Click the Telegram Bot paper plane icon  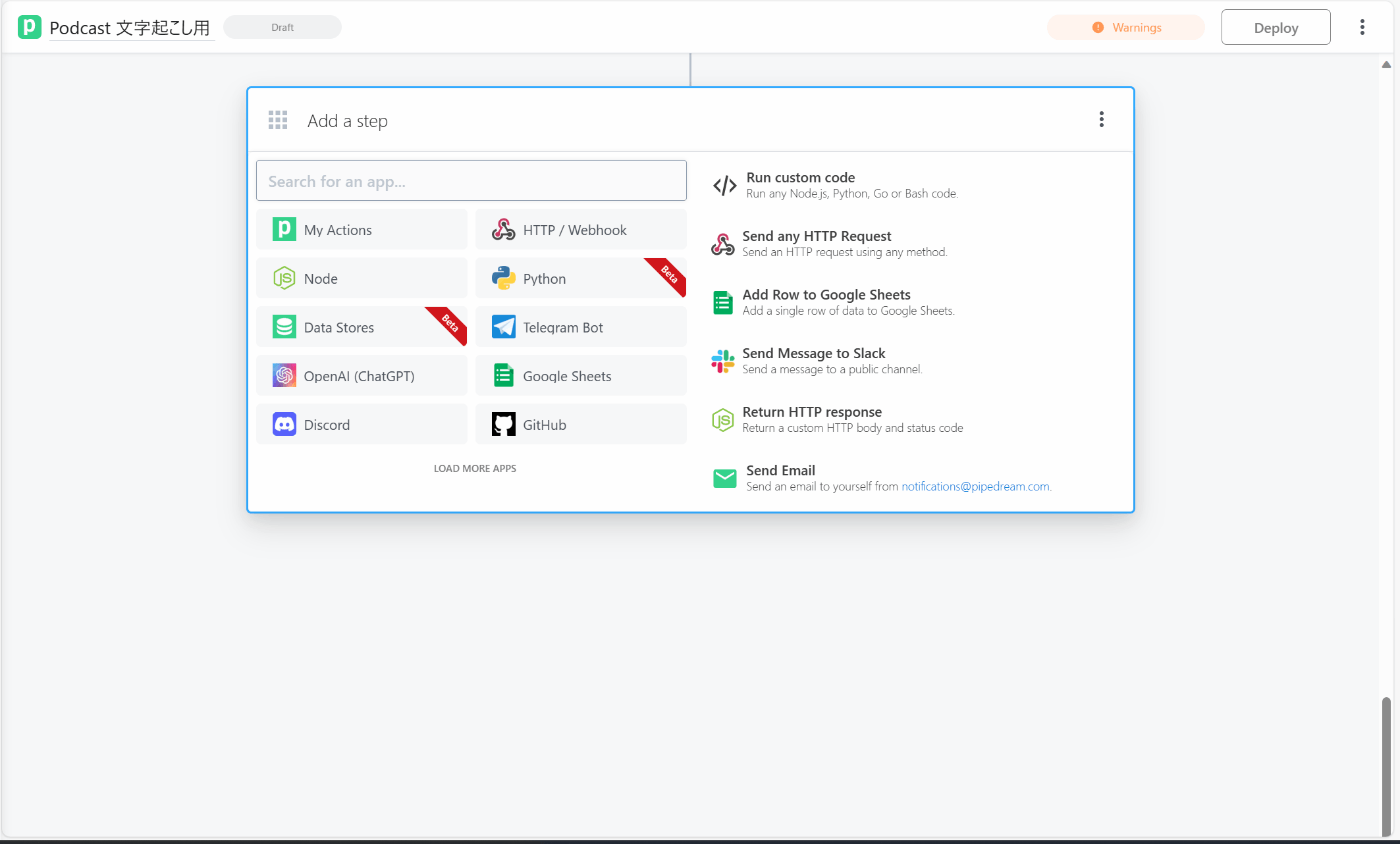click(503, 327)
